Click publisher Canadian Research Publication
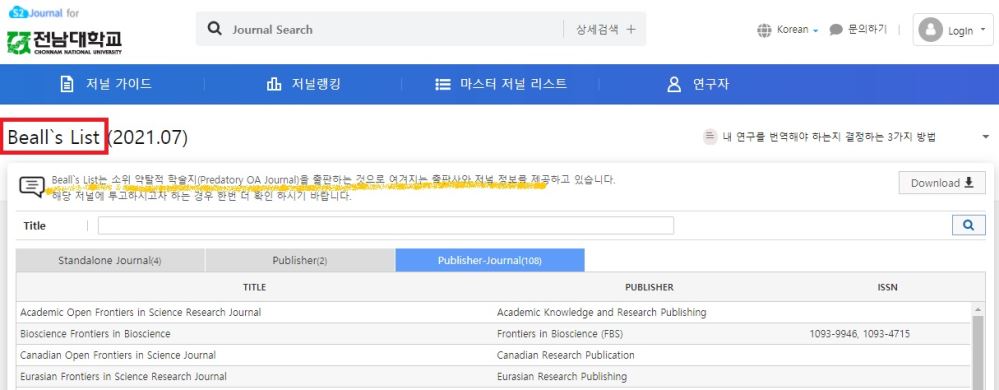 [566, 355]
